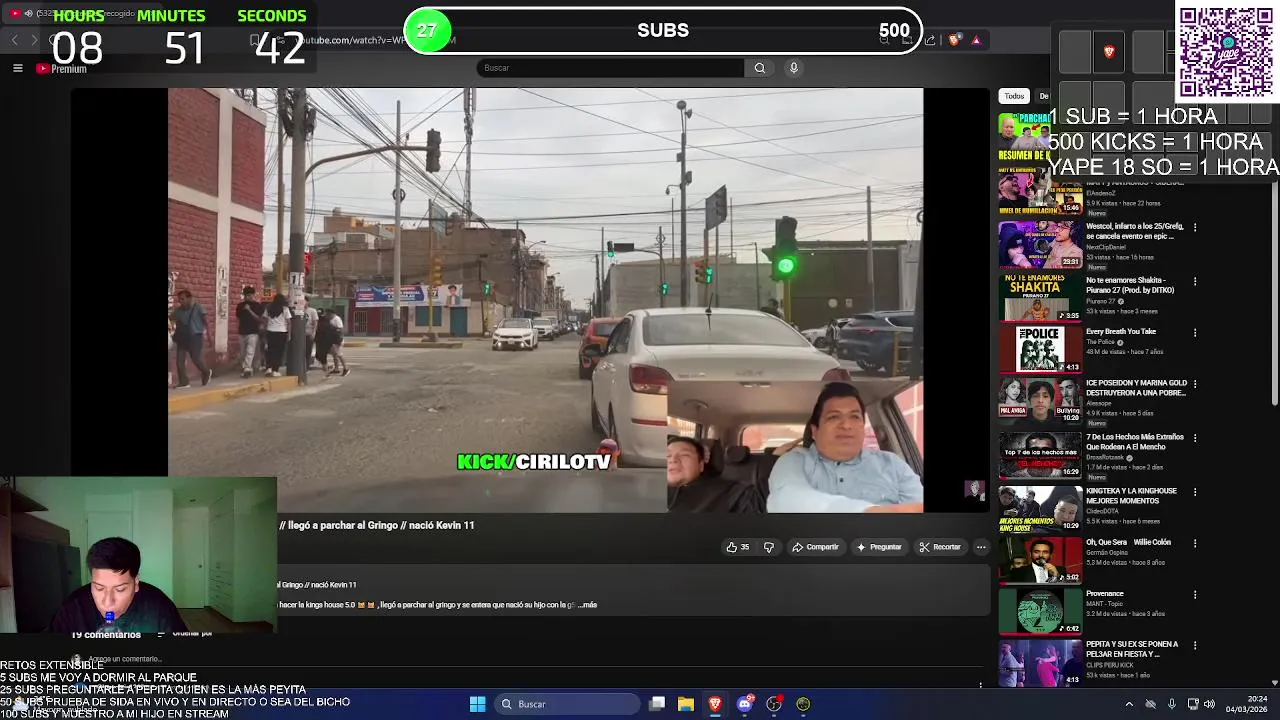This screenshot has height=720, width=1280.
Task: Open the three-dot menu for Every Breath You Take
Action: (x=1194, y=333)
